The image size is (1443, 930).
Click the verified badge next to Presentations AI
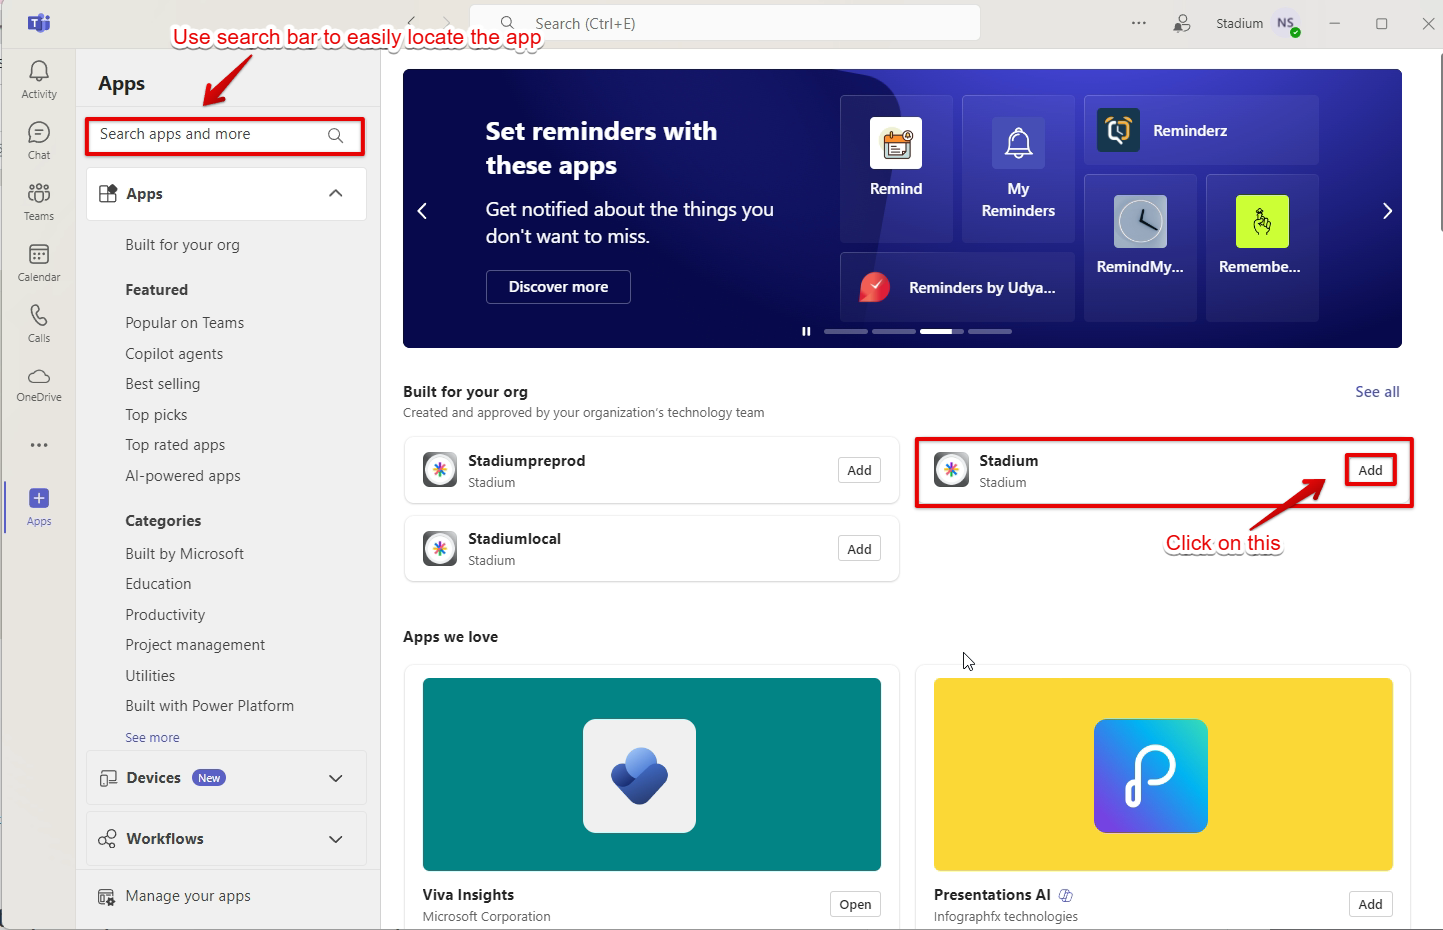click(x=1066, y=895)
